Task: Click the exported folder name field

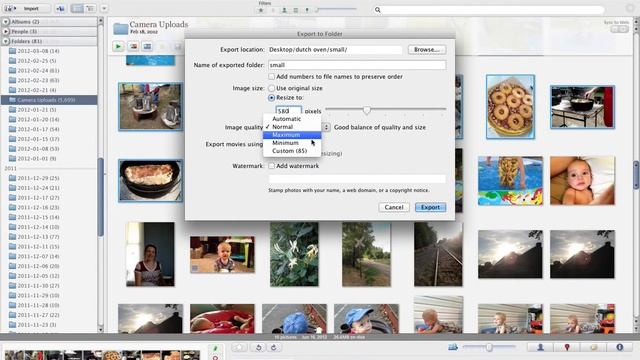Action: (x=357, y=65)
